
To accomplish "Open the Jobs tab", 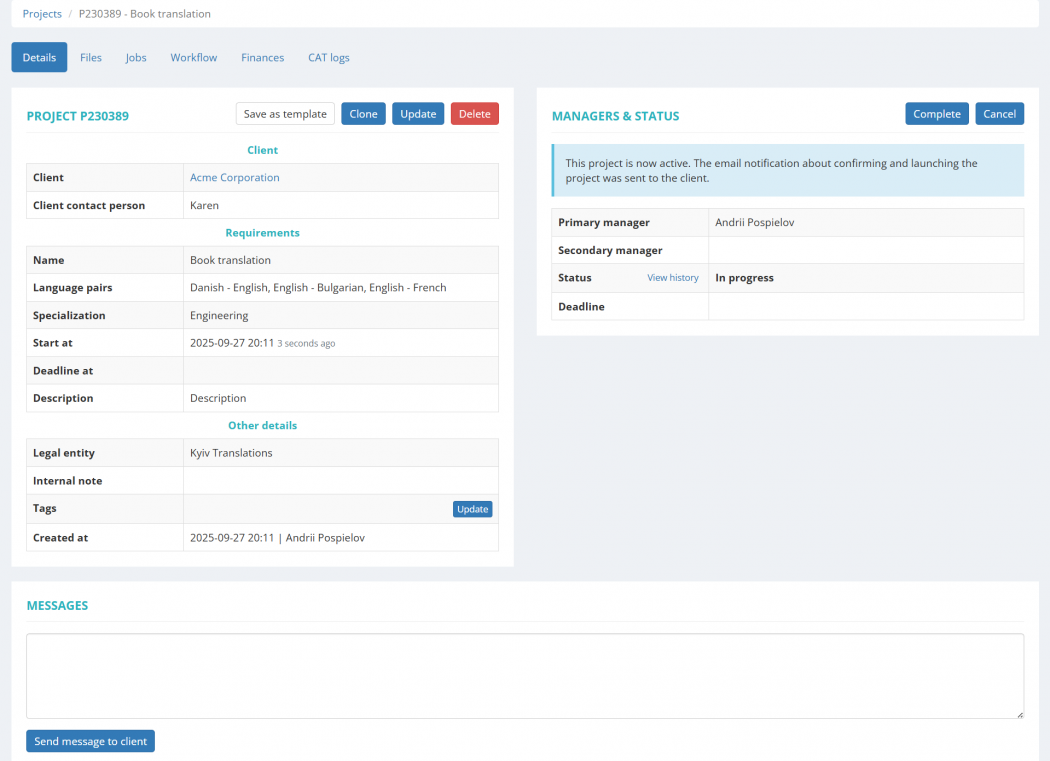I will click(x=135, y=57).
